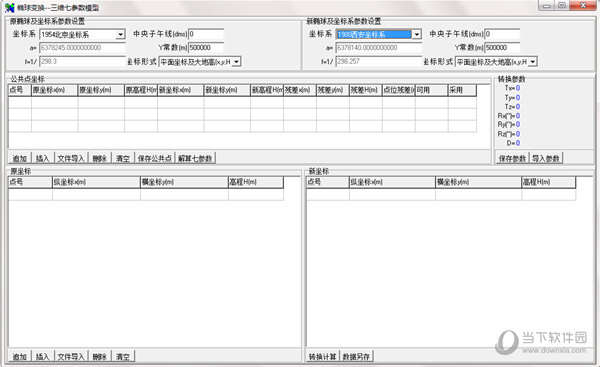This screenshot has height=367, width=600.
Task: Click target 中央子午线(dms) input field
Action: [502, 34]
